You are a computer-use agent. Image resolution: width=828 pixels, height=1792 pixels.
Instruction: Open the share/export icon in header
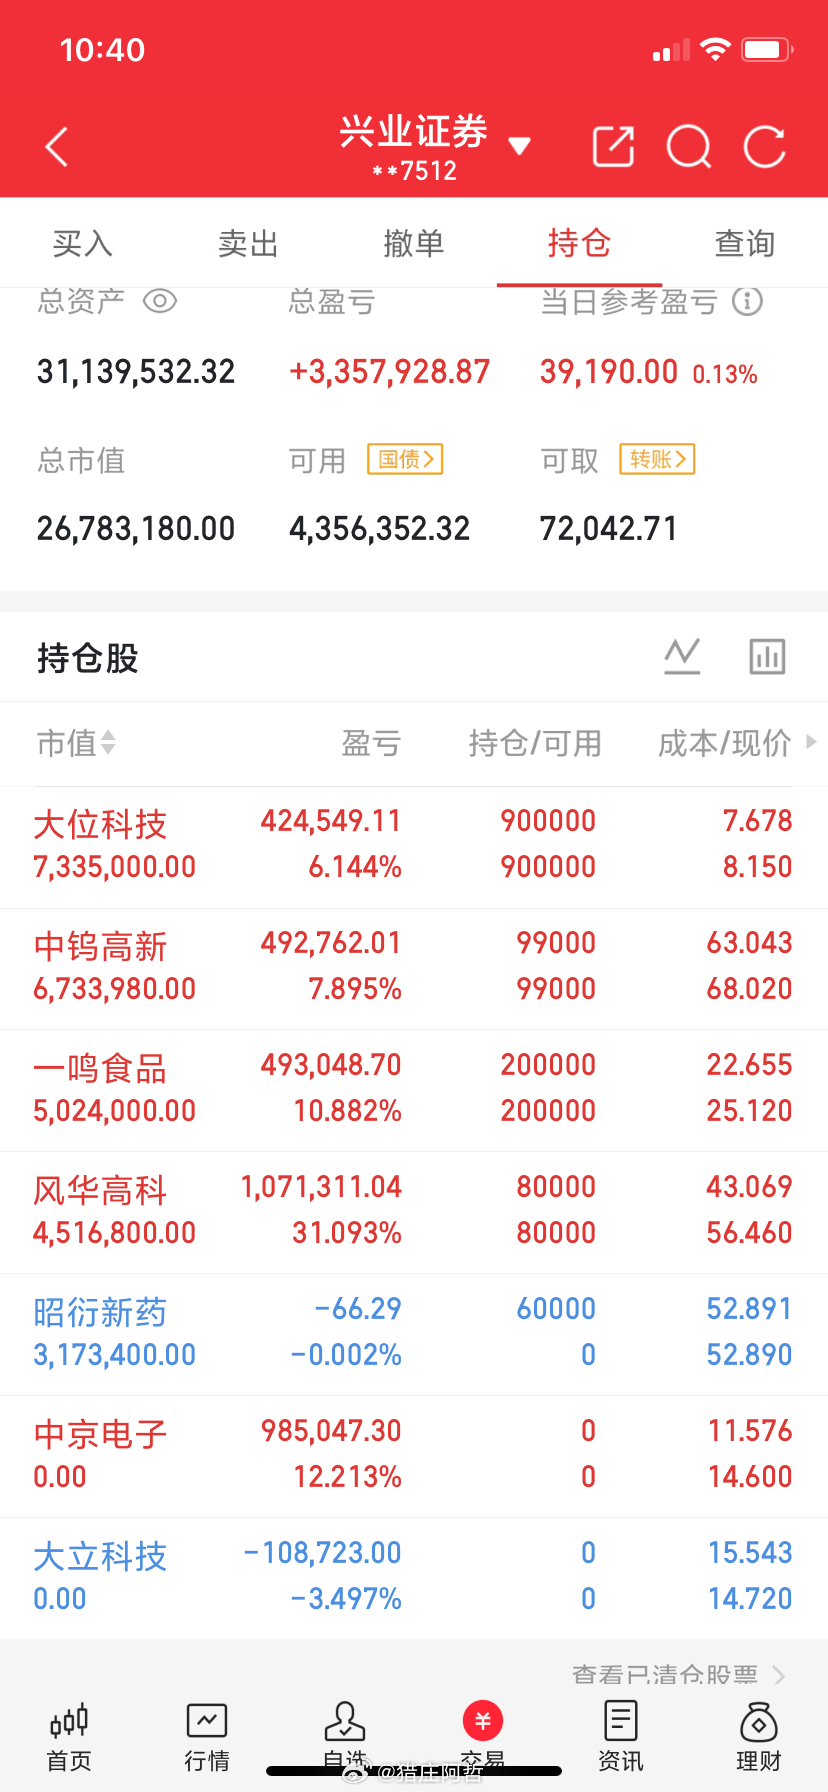613,146
